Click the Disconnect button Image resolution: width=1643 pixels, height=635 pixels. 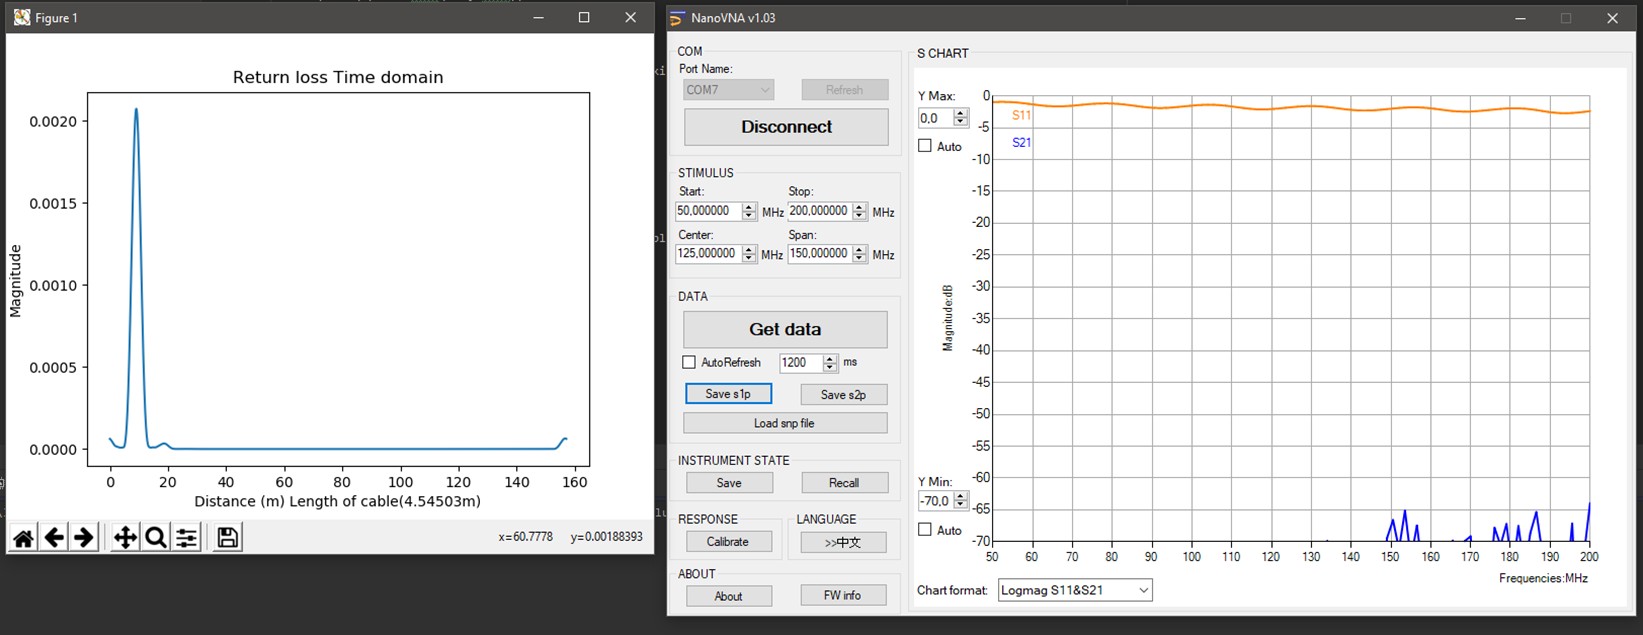pyautogui.click(x=786, y=127)
